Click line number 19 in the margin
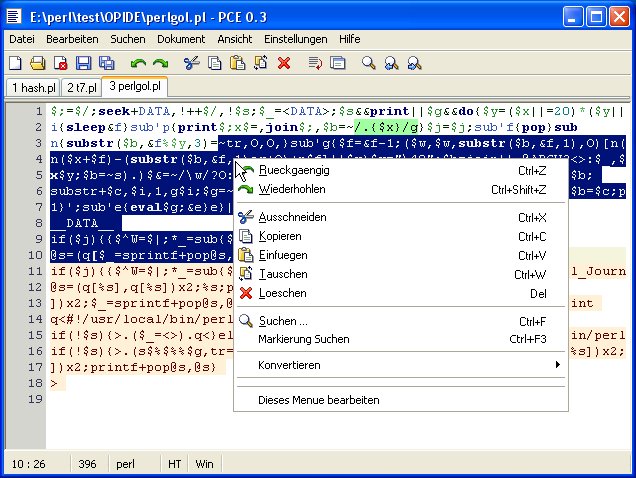 click(35, 399)
